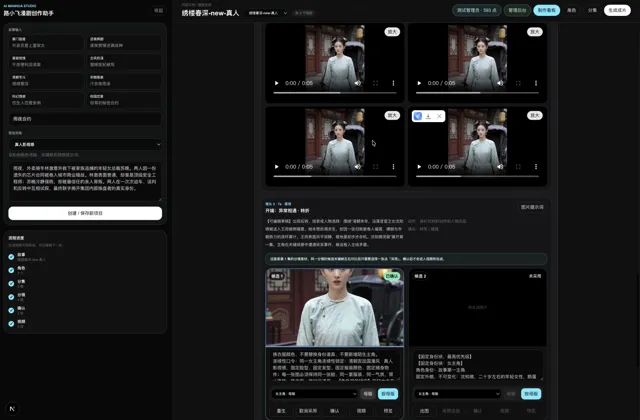Click the 收起 collapse button in sidebar
Viewport: 640px width, 420px height.
click(x=159, y=10)
